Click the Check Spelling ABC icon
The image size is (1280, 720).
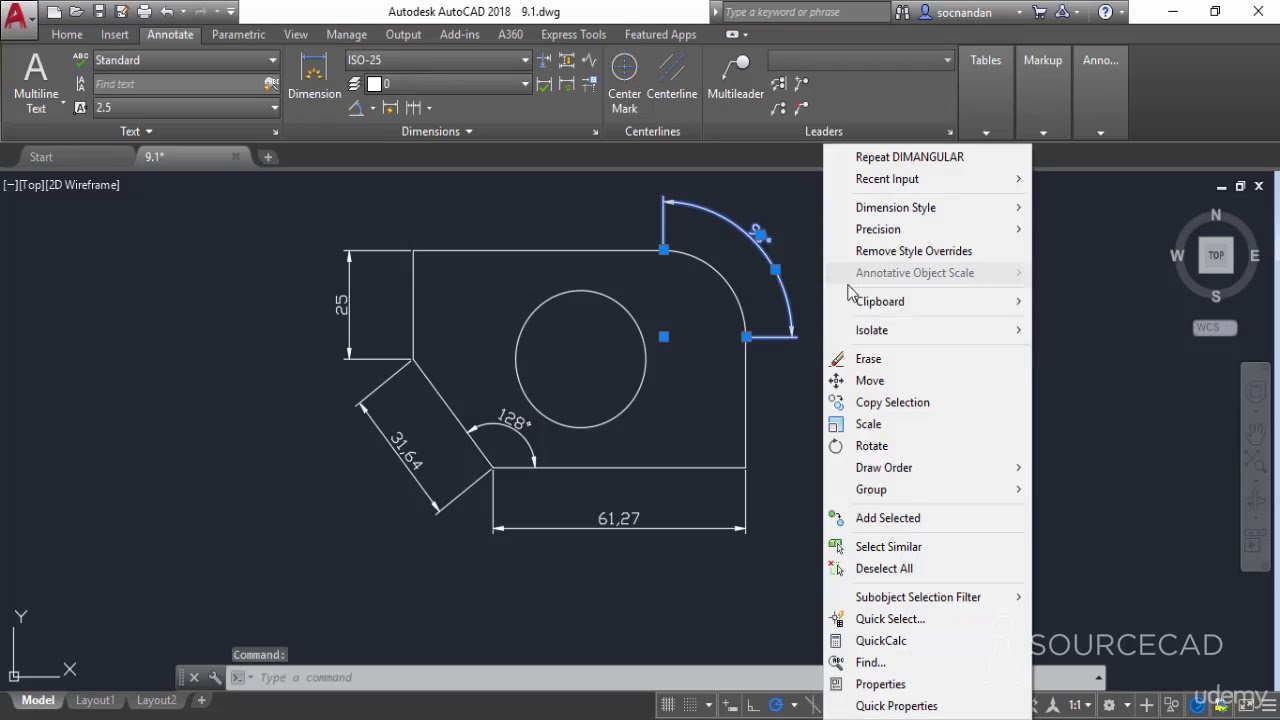(x=81, y=60)
